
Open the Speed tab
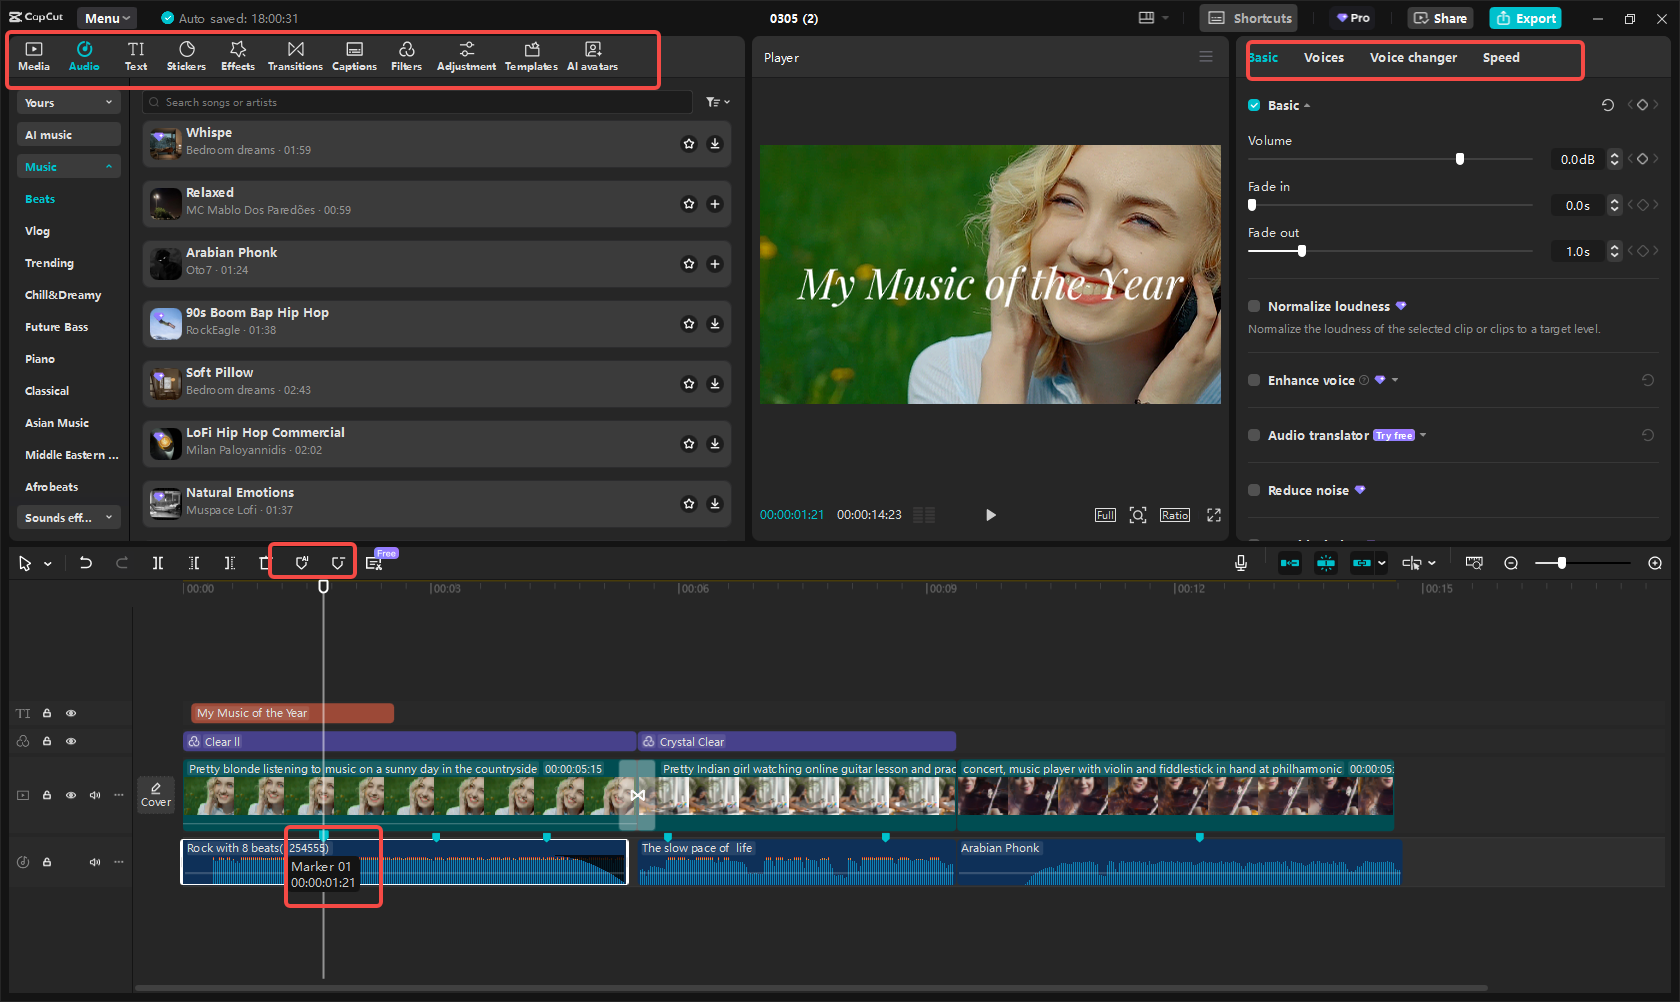pyautogui.click(x=1501, y=57)
